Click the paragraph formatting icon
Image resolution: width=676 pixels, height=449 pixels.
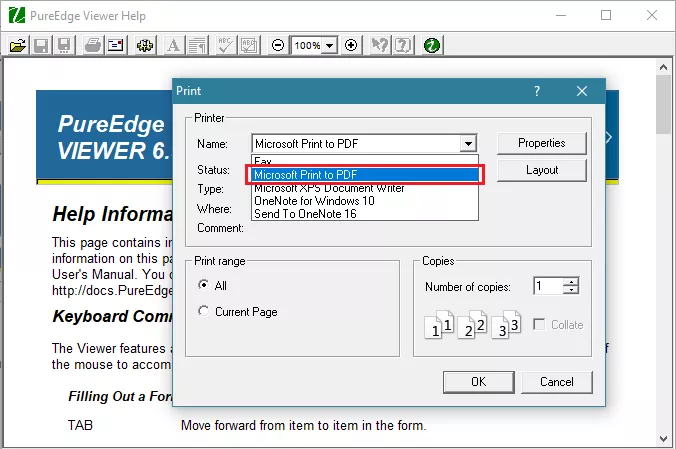coord(197,45)
